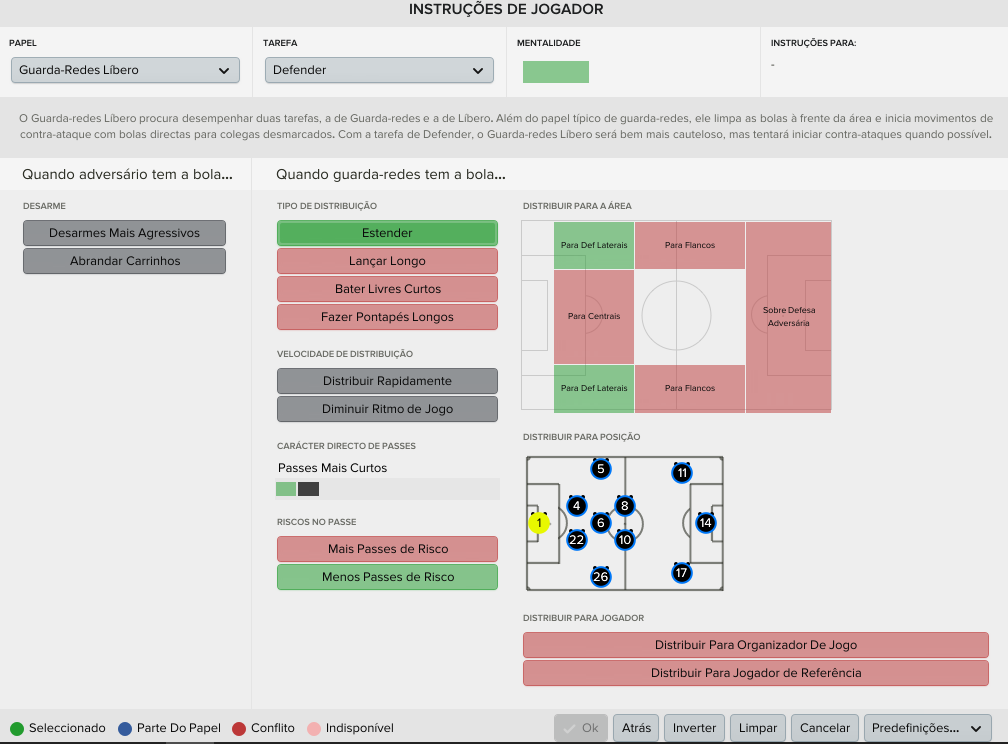Click the Limpar button
This screenshot has height=744, width=1008.
[x=757, y=728]
